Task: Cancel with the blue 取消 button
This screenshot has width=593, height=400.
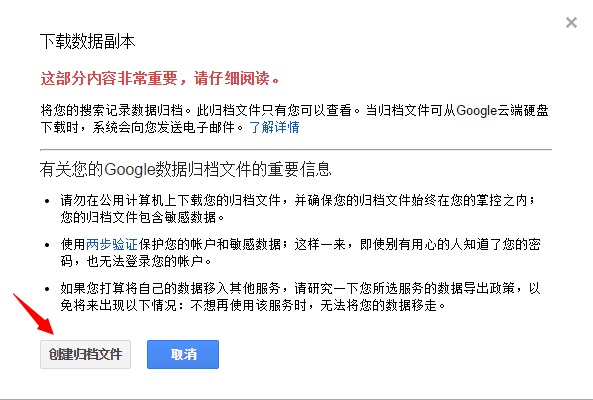Action: tap(183, 354)
